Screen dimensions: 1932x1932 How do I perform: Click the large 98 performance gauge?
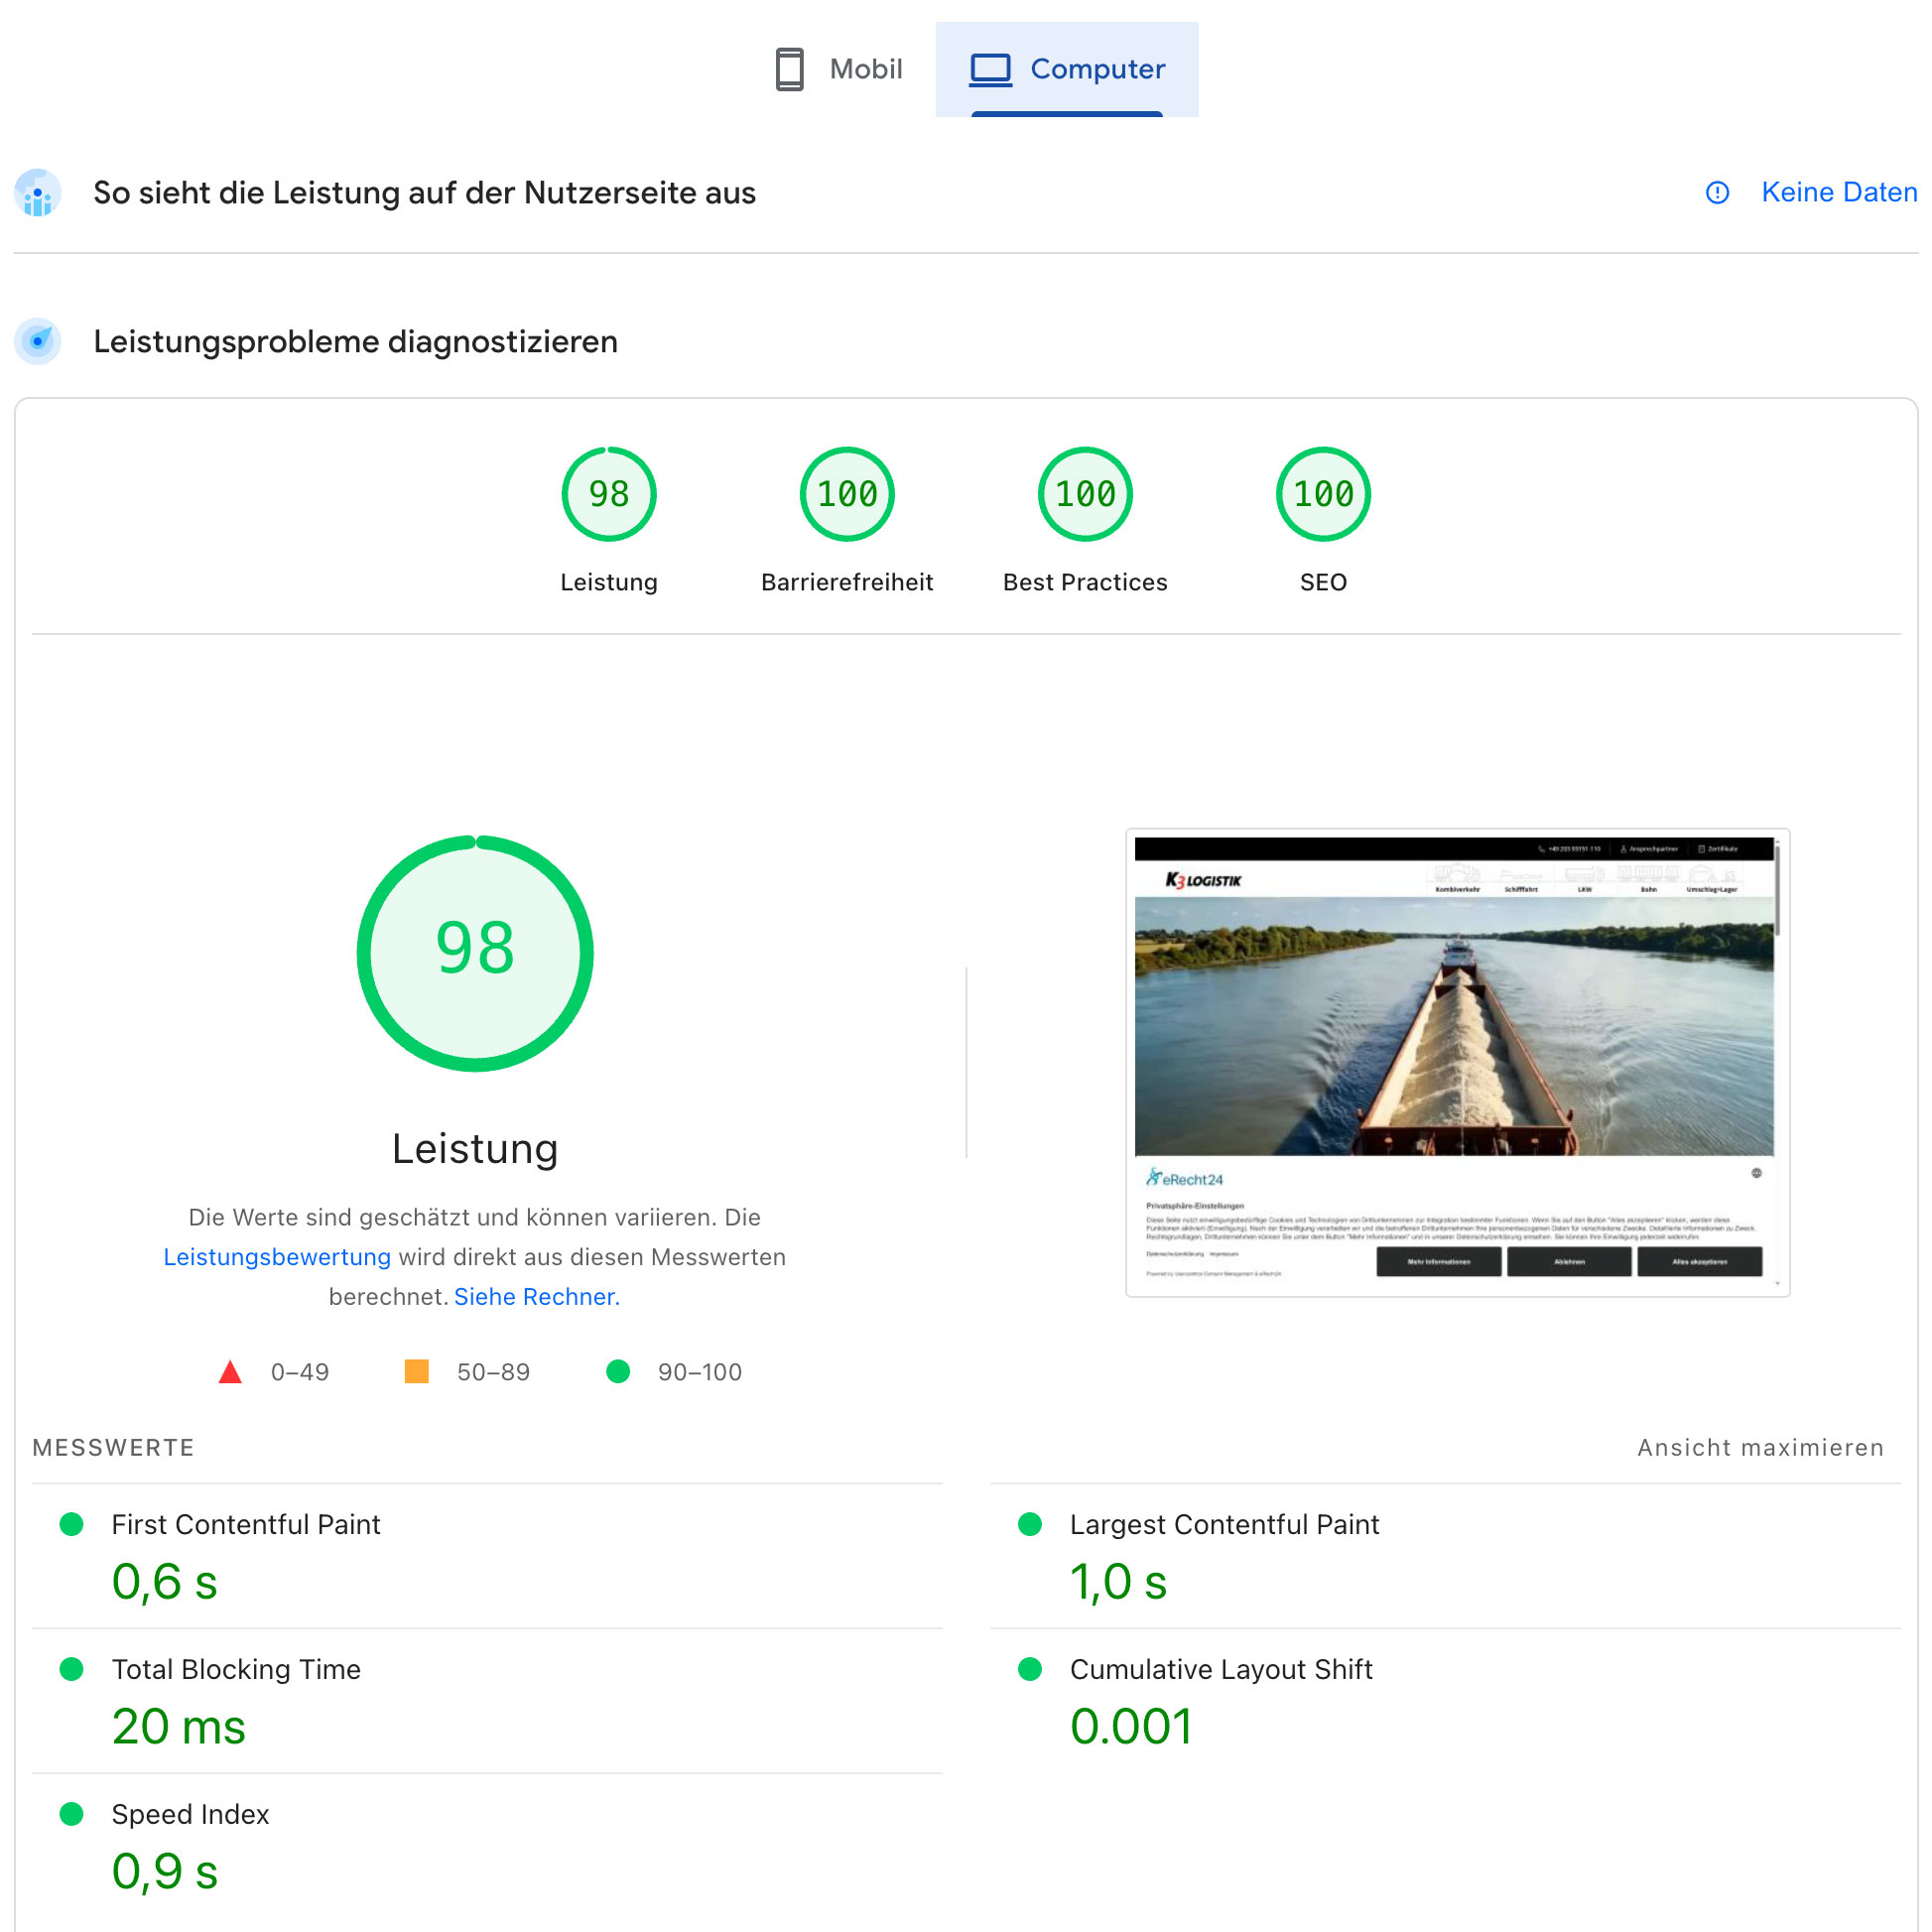475,952
